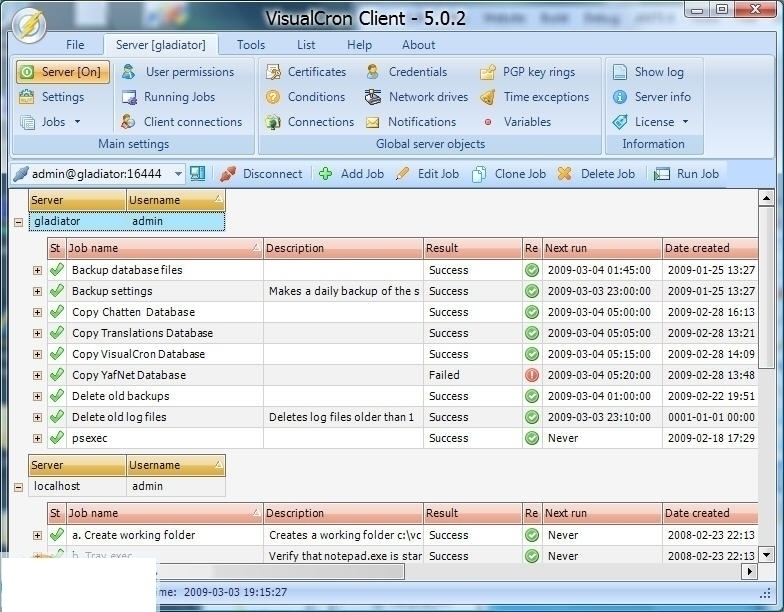Click the vertical scrollbar up arrow

(x=766, y=198)
